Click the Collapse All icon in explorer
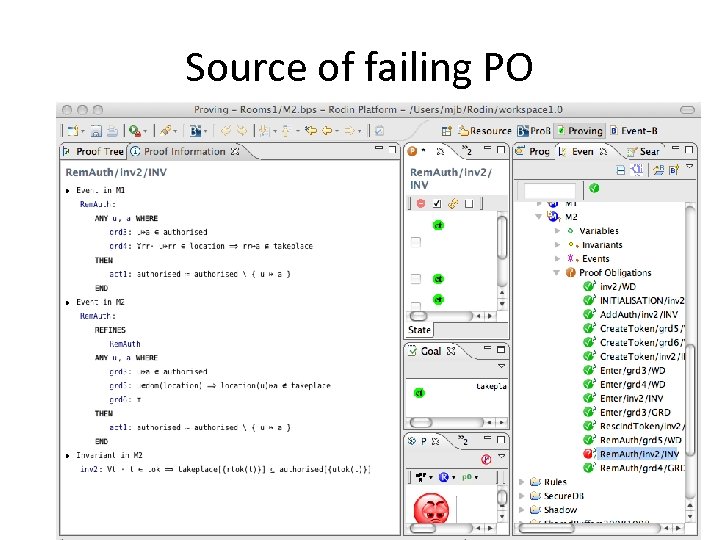 coord(620,170)
